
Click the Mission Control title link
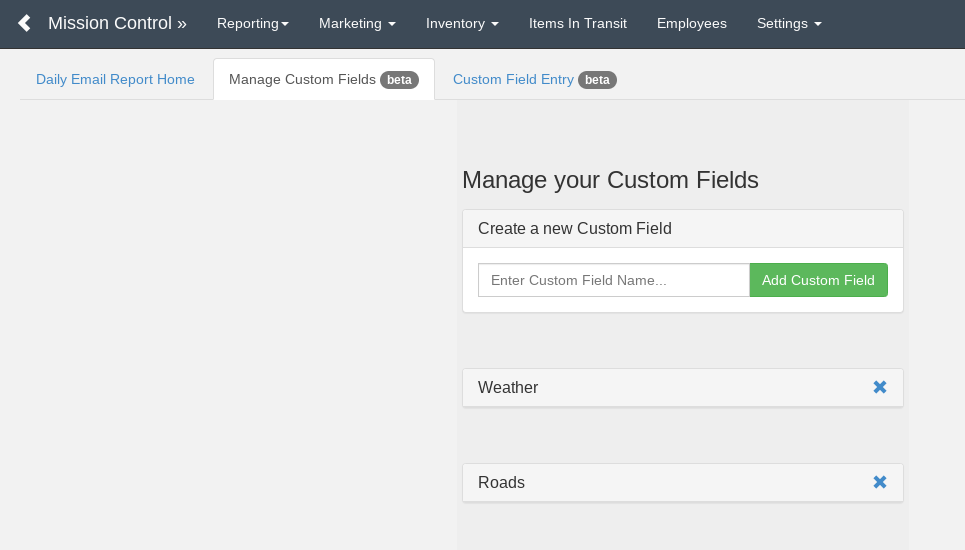click(117, 23)
